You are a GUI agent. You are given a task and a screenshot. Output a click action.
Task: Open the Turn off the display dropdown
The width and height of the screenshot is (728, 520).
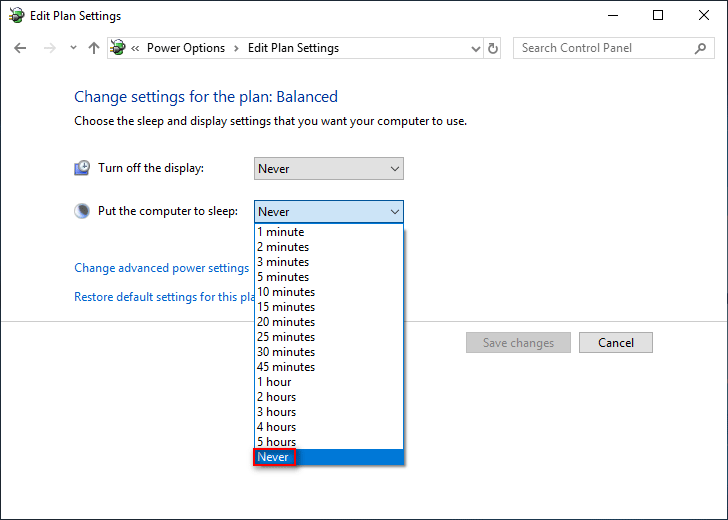328,169
